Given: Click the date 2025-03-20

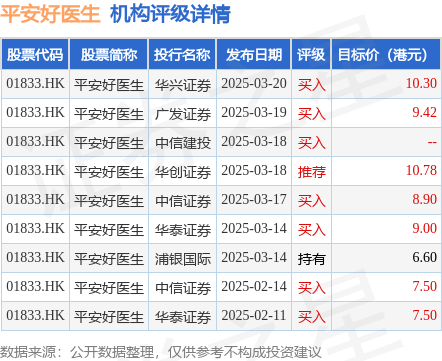Looking at the screenshot, I should 254,83.
